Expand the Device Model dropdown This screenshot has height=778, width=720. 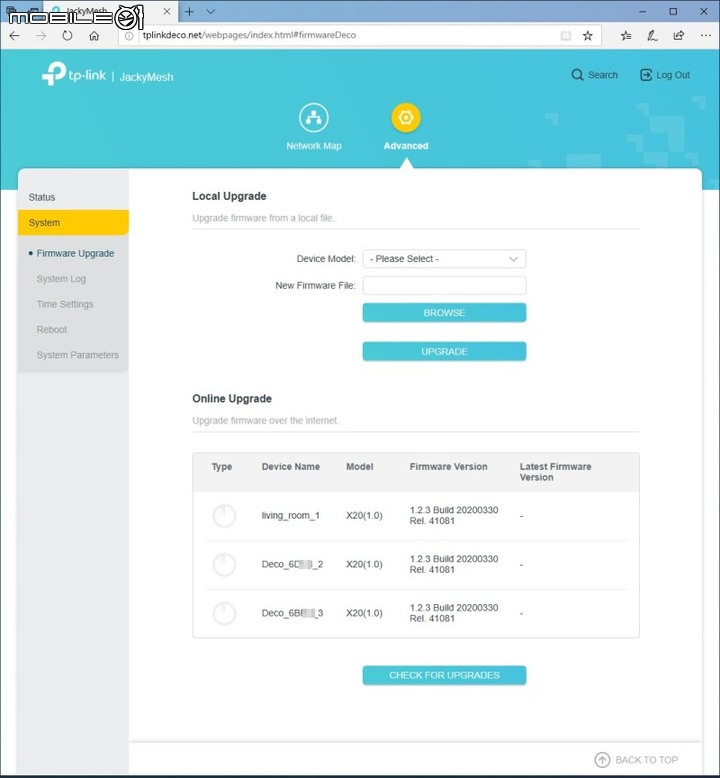click(x=444, y=259)
